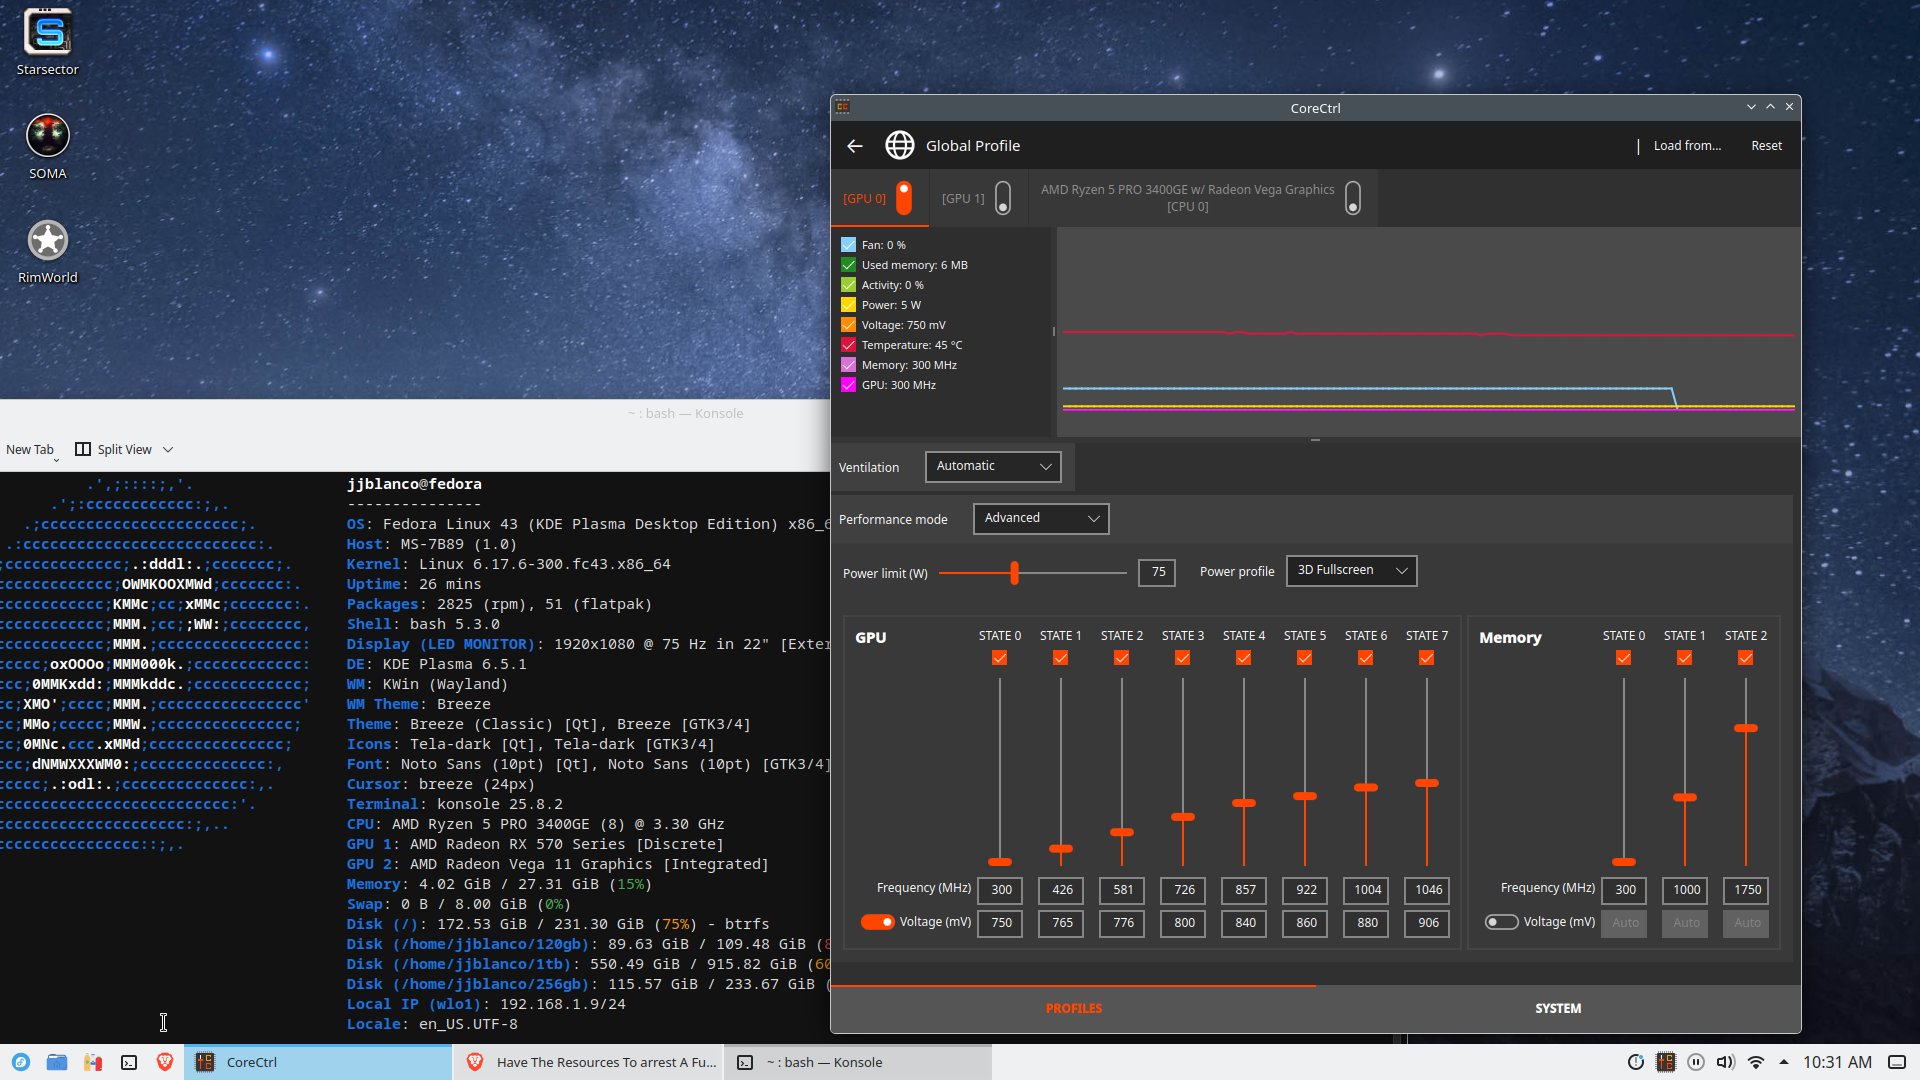Click the Brave browser icon in taskbar
The height and width of the screenshot is (1080, 1920).
point(165,1062)
